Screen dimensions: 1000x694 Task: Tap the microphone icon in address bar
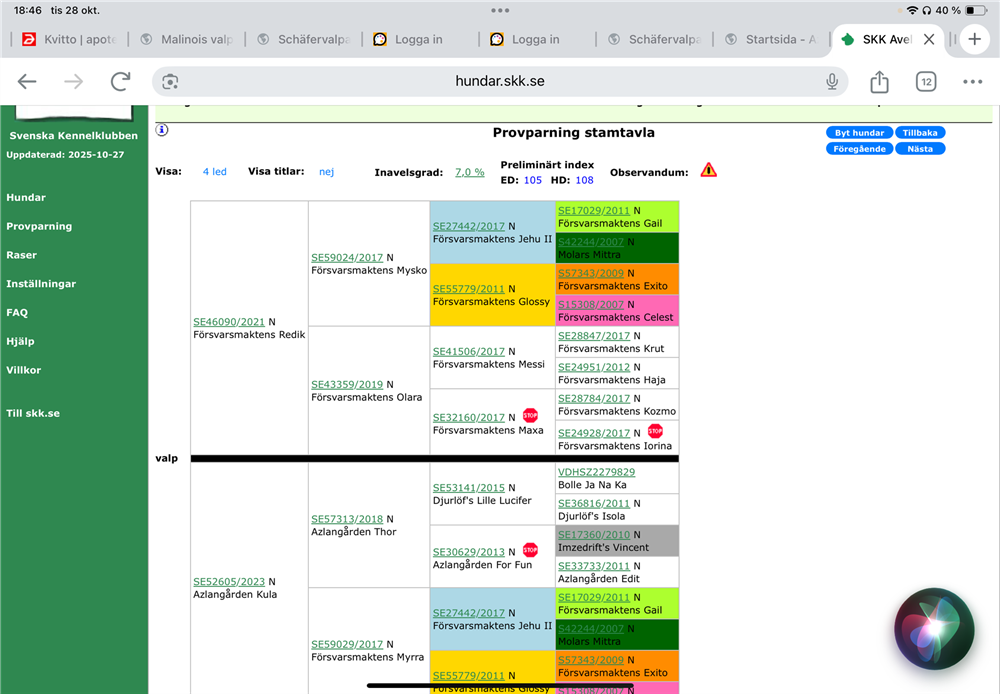point(832,82)
